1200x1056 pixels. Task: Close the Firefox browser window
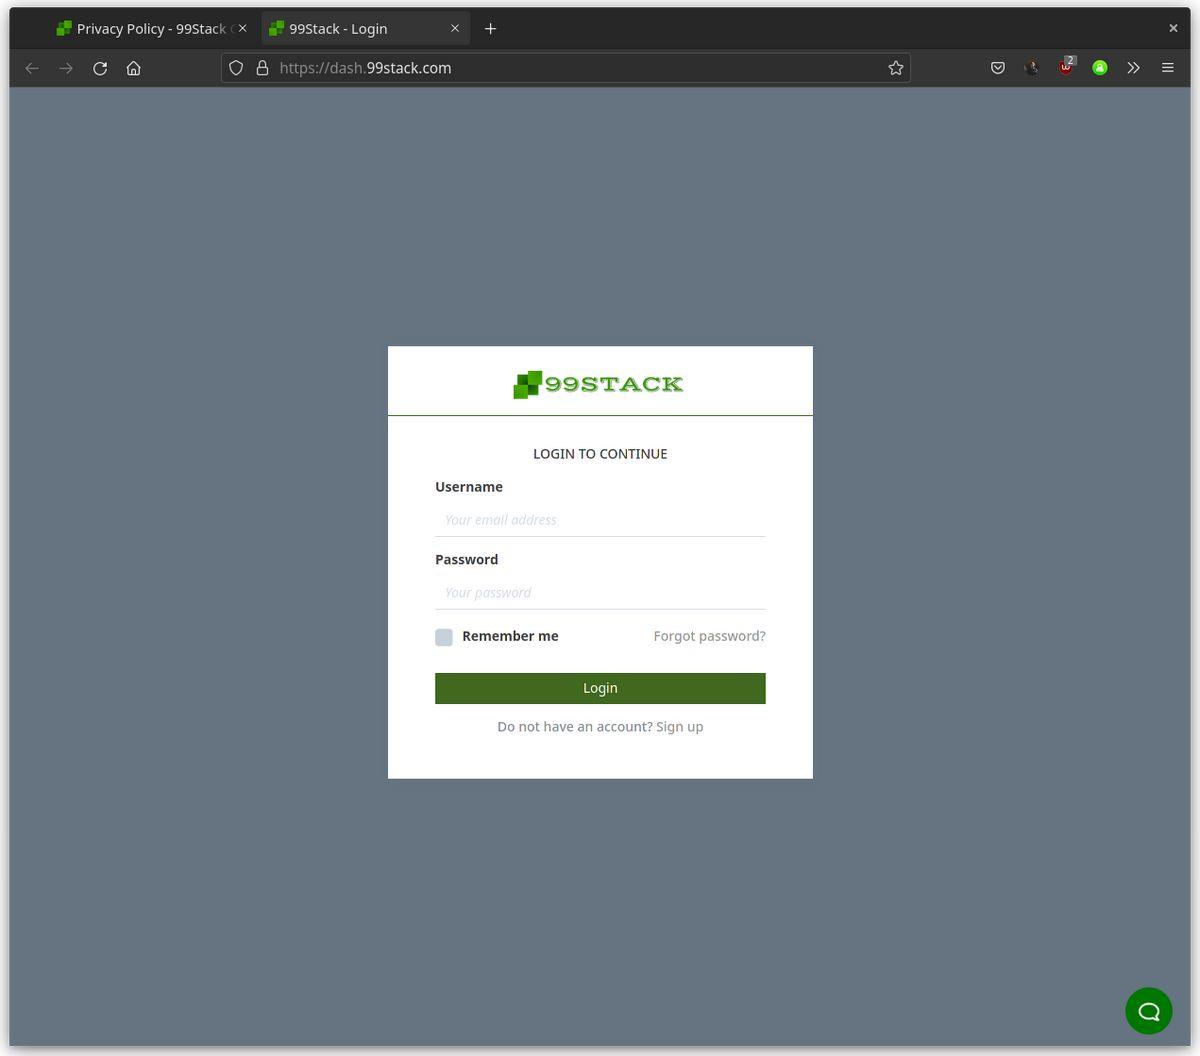(1173, 28)
